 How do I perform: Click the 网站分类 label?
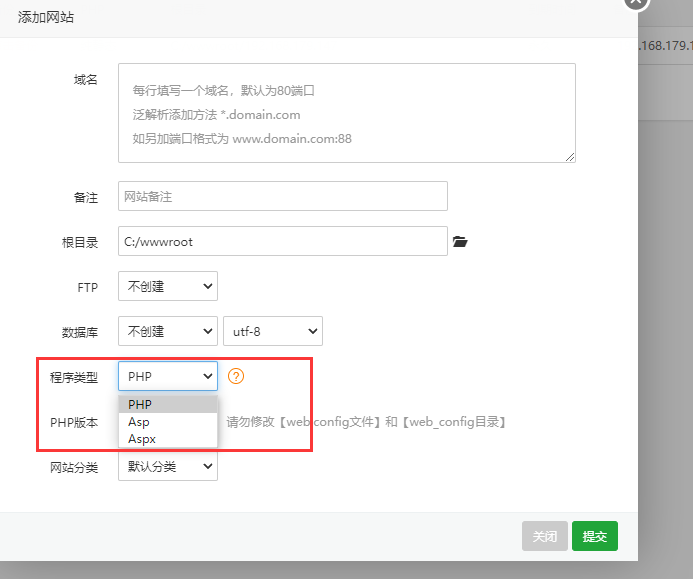coord(74,467)
